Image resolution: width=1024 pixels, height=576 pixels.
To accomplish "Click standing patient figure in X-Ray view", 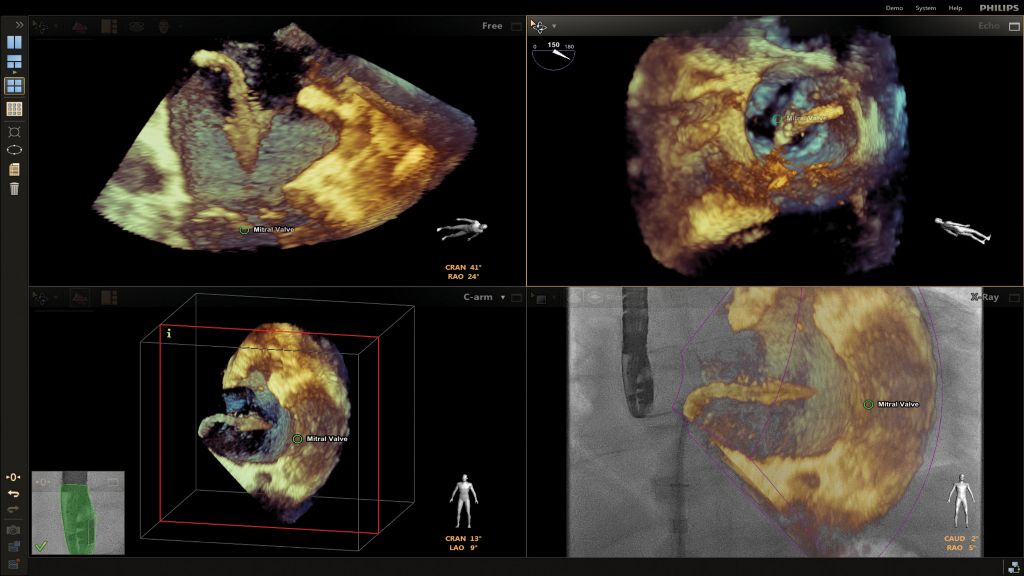I will [961, 501].
